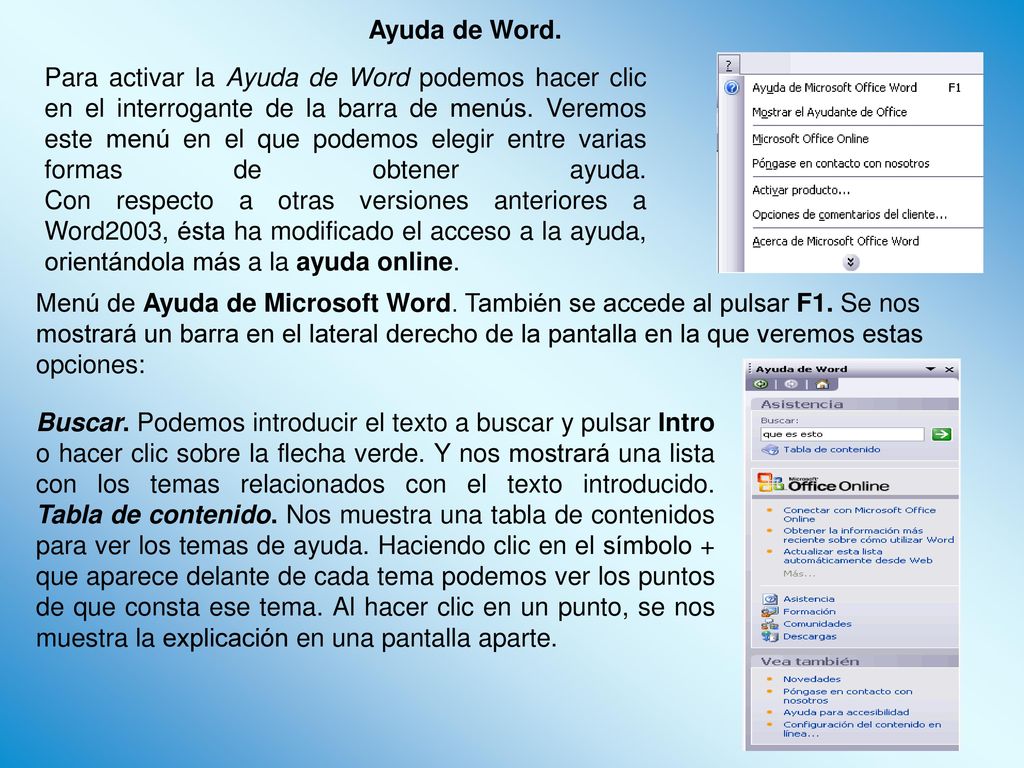The width and height of the screenshot is (1024, 768).
Task: Open the Comunidades link
Action: pos(817,624)
